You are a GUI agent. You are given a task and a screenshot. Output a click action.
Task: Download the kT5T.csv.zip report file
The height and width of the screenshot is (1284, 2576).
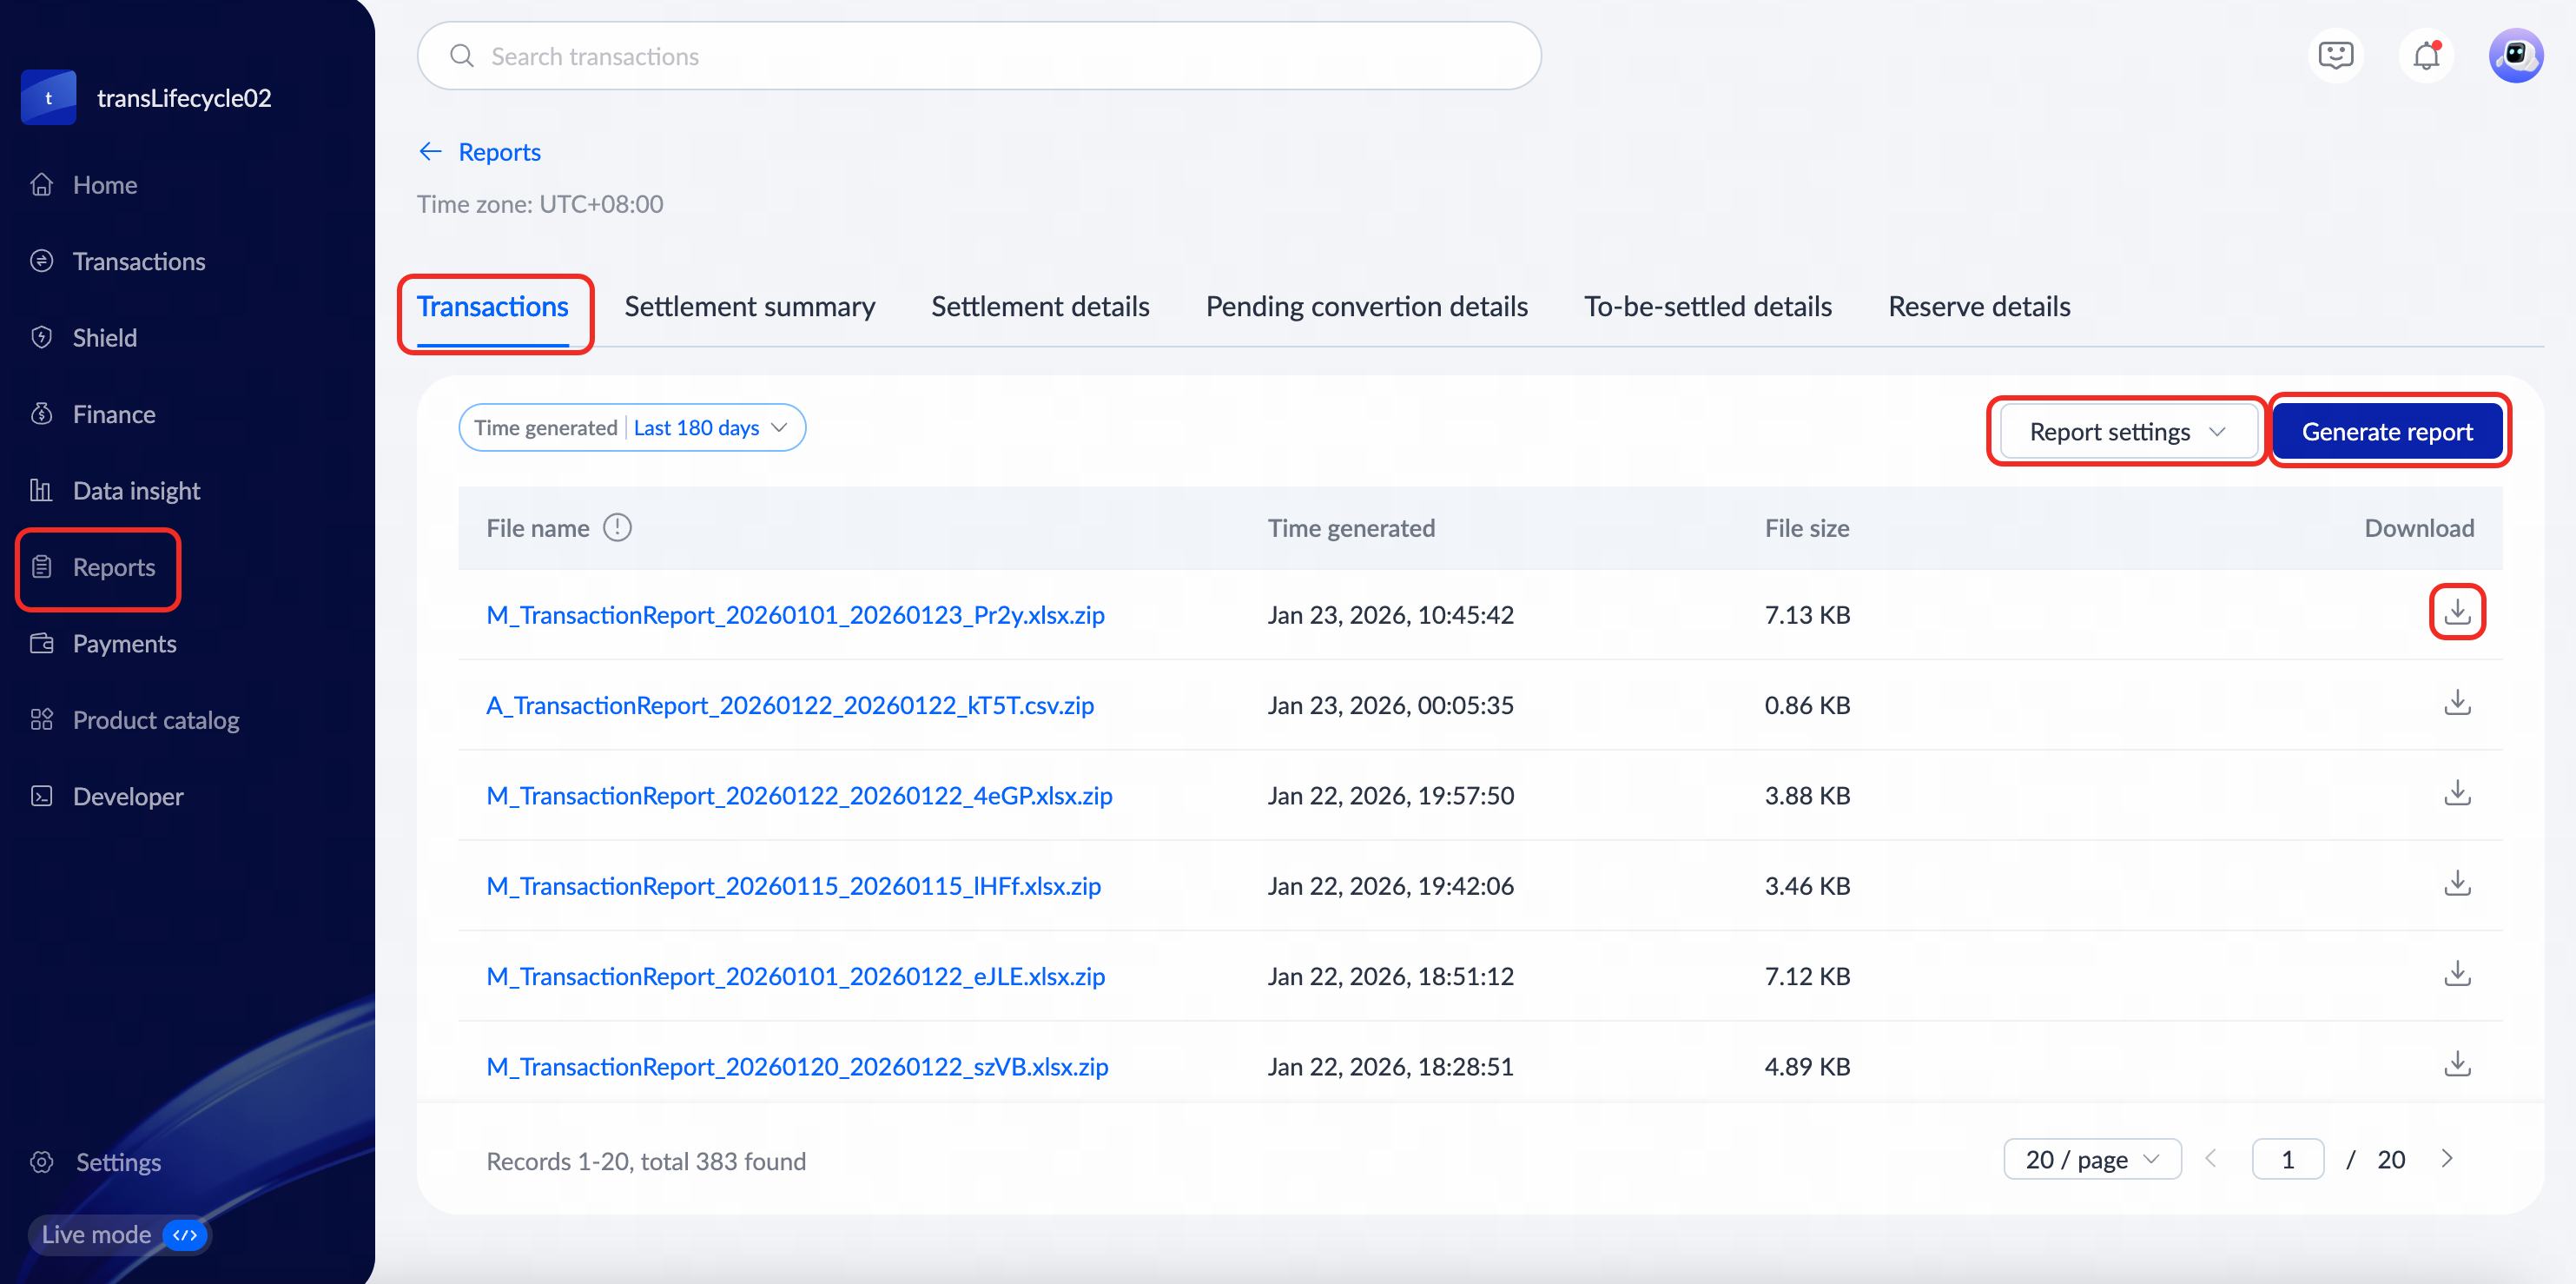pyautogui.click(x=2456, y=703)
